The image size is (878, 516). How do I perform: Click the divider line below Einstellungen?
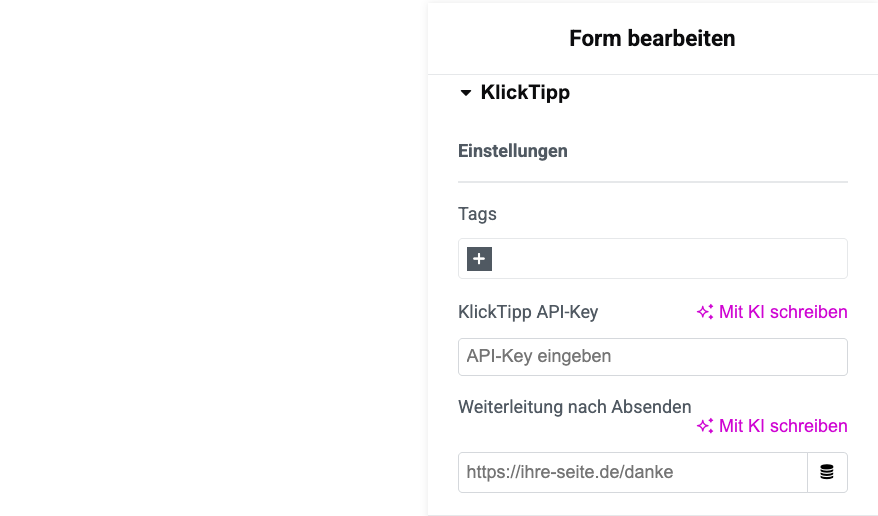(x=652, y=182)
